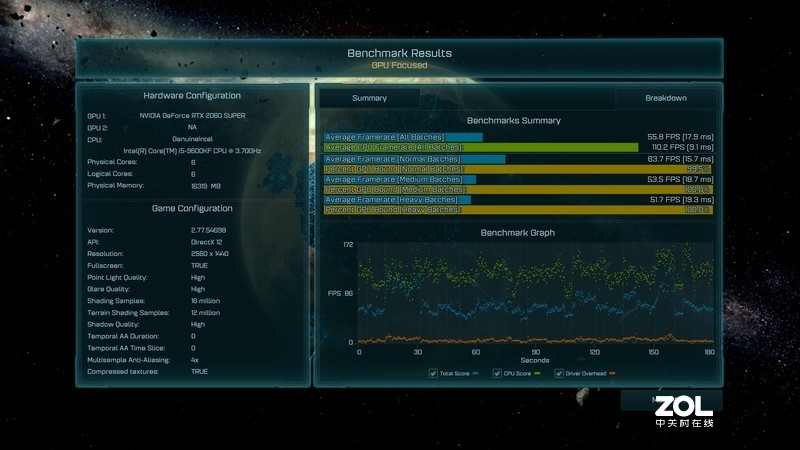This screenshot has width=800, height=450.
Task: Click the "Hardware Configuration" heading
Action: (x=192, y=95)
